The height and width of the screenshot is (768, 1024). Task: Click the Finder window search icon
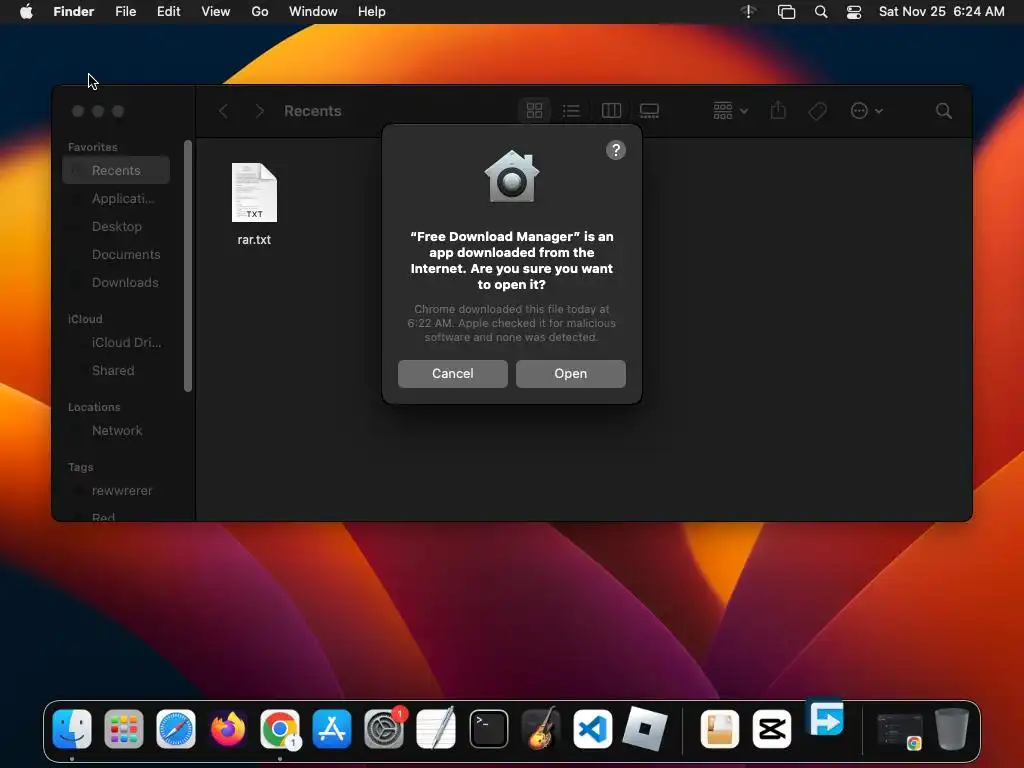[x=943, y=111]
